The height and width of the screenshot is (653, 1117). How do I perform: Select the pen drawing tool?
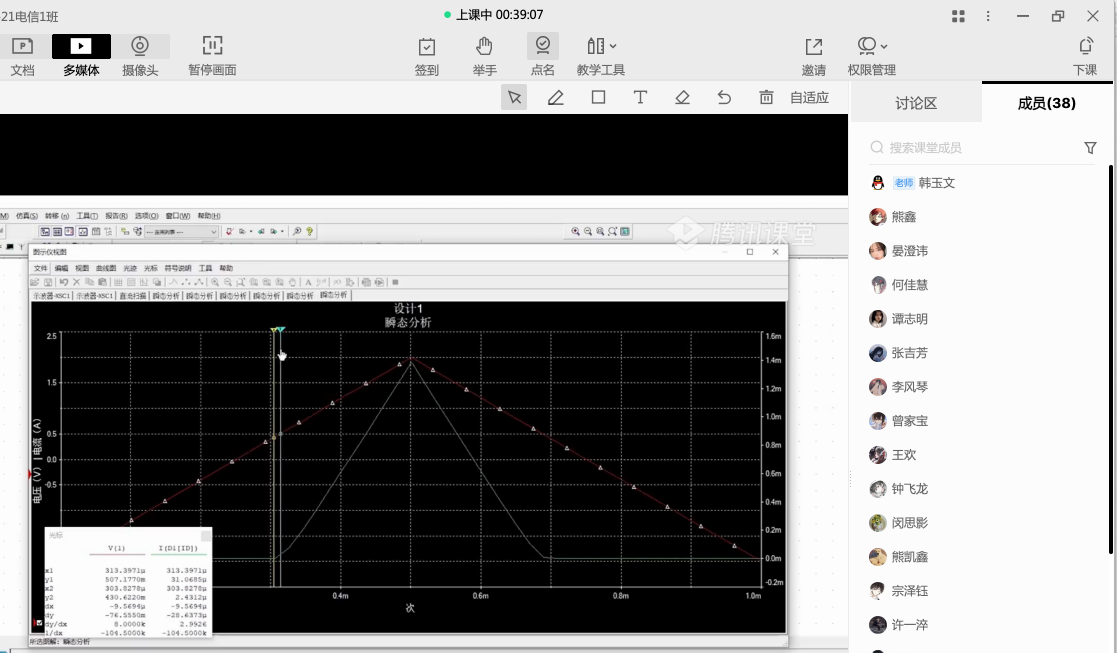[556, 97]
